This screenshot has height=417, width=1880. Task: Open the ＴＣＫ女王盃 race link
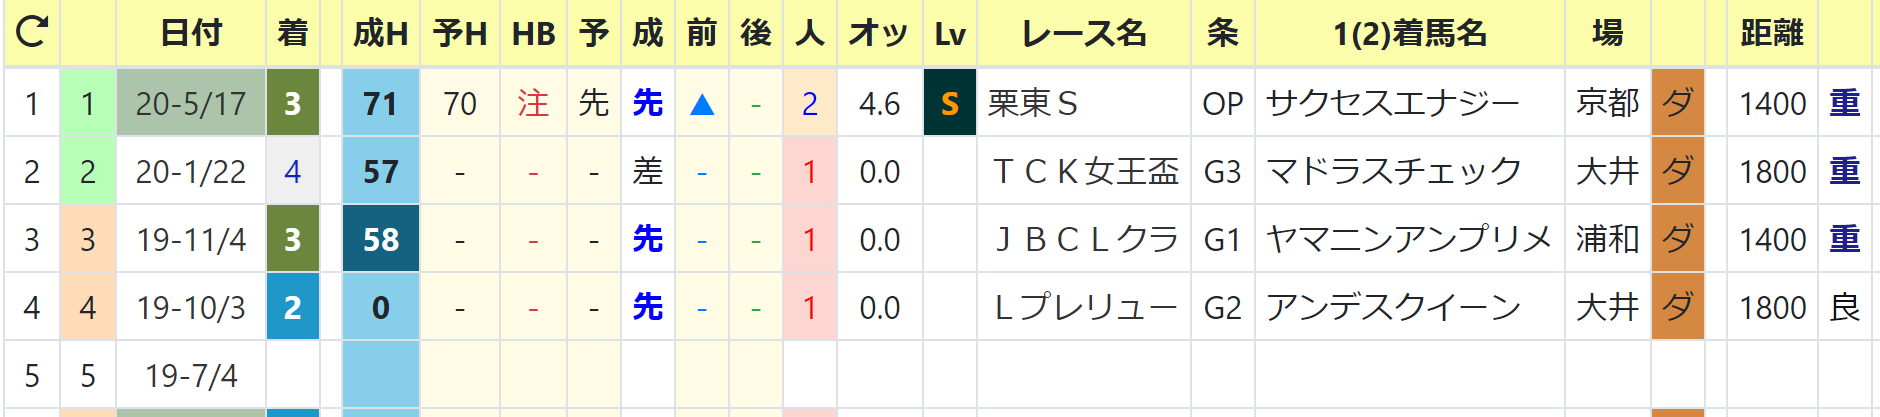[x=1086, y=171]
